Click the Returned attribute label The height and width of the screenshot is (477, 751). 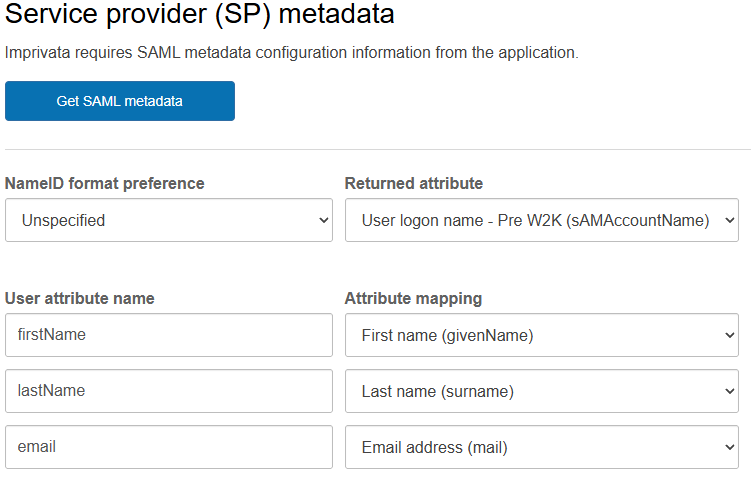[x=414, y=183]
